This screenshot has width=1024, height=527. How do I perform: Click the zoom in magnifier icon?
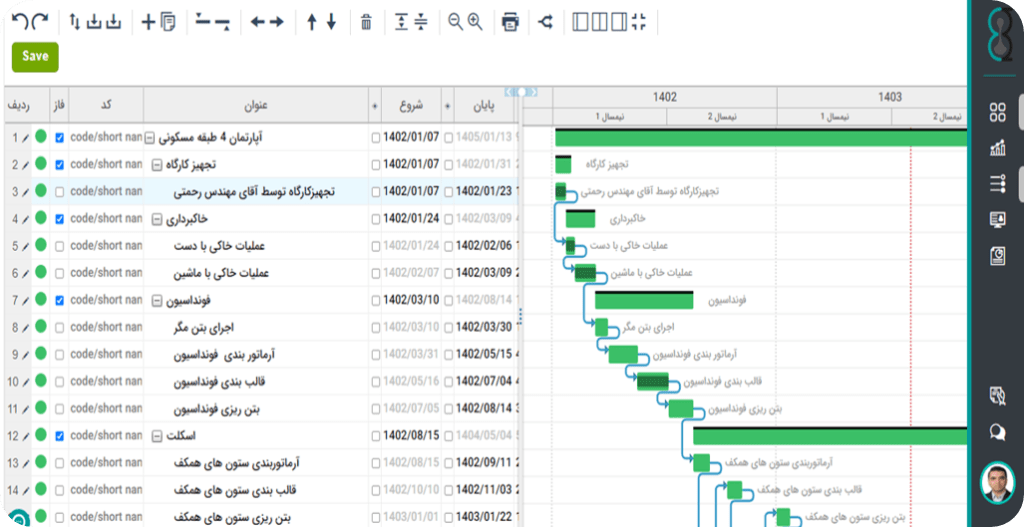(475, 22)
